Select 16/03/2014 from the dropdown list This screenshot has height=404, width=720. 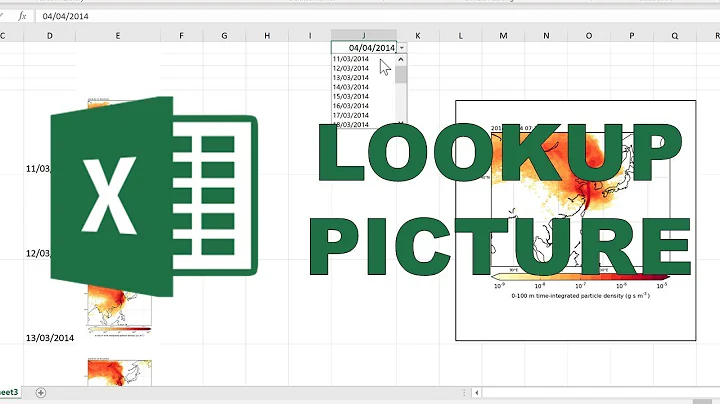coord(350,106)
